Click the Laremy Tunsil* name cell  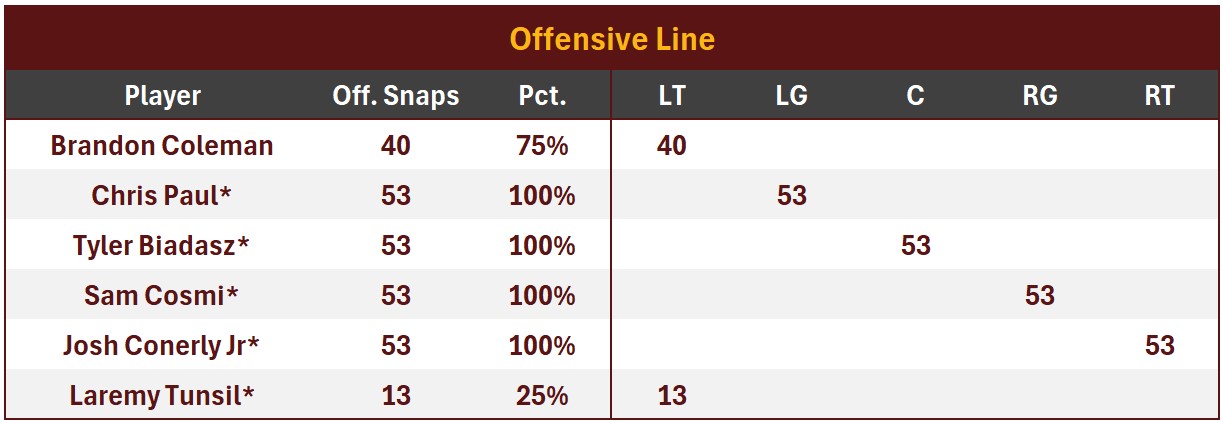point(162,396)
